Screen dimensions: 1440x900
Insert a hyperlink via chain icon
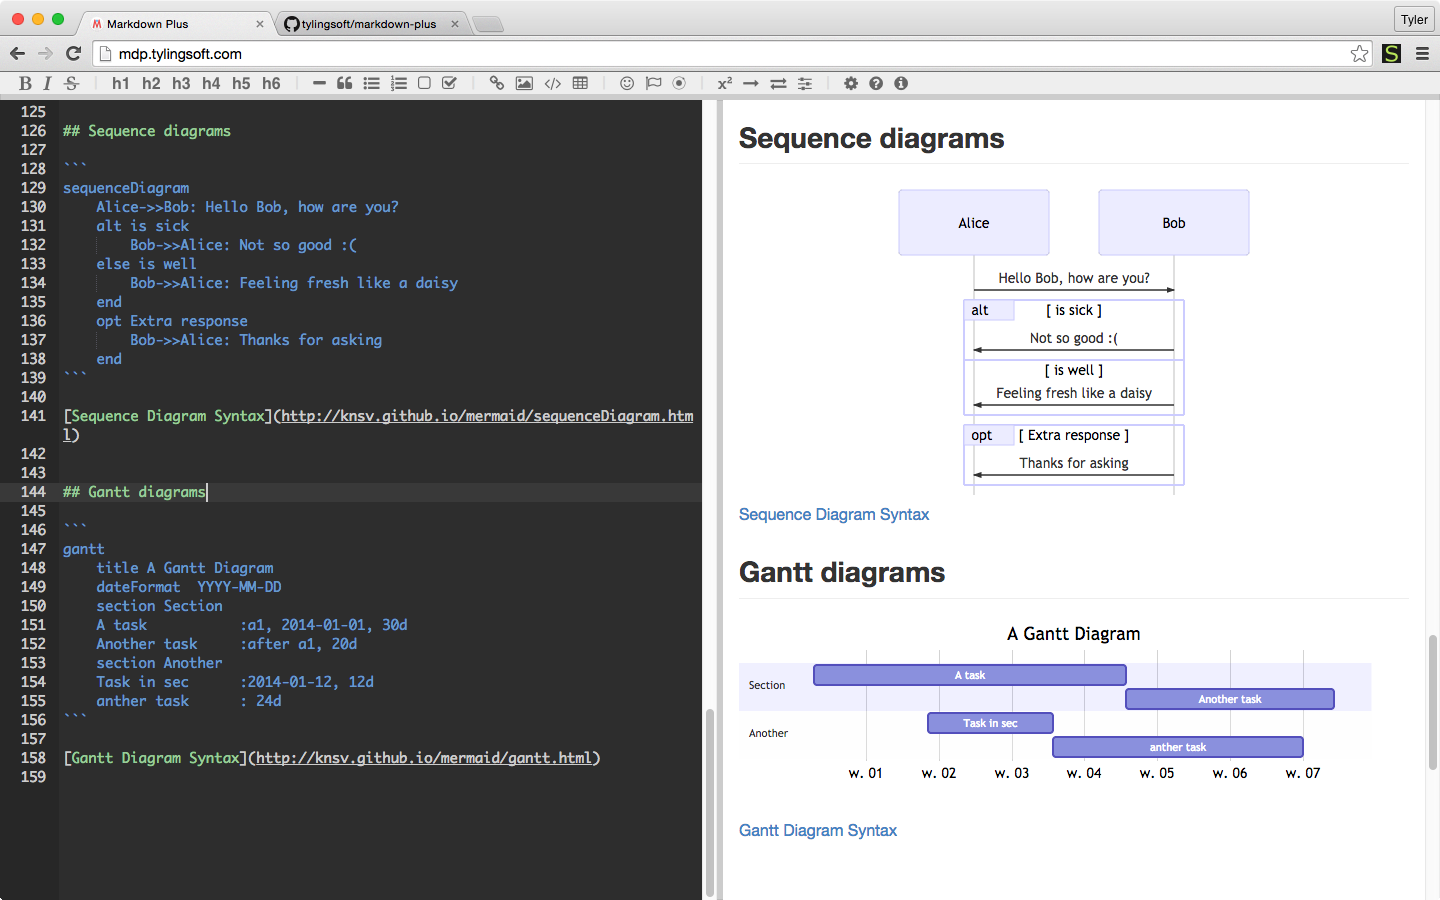pyautogui.click(x=496, y=84)
